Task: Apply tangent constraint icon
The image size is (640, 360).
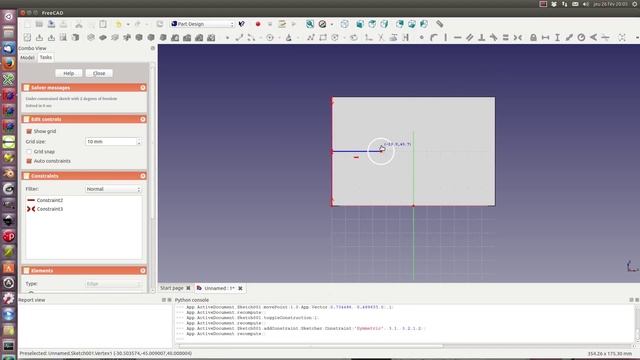Action: (x=493, y=38)
